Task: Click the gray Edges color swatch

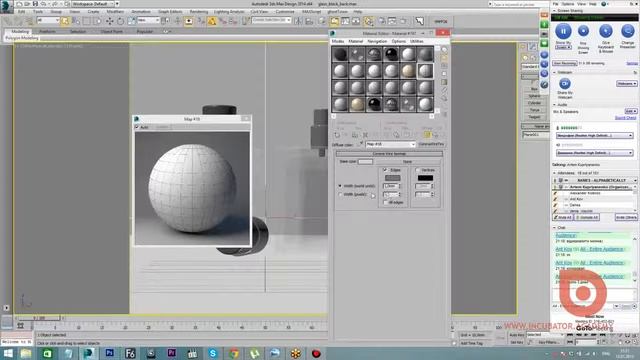Action: 392,178
